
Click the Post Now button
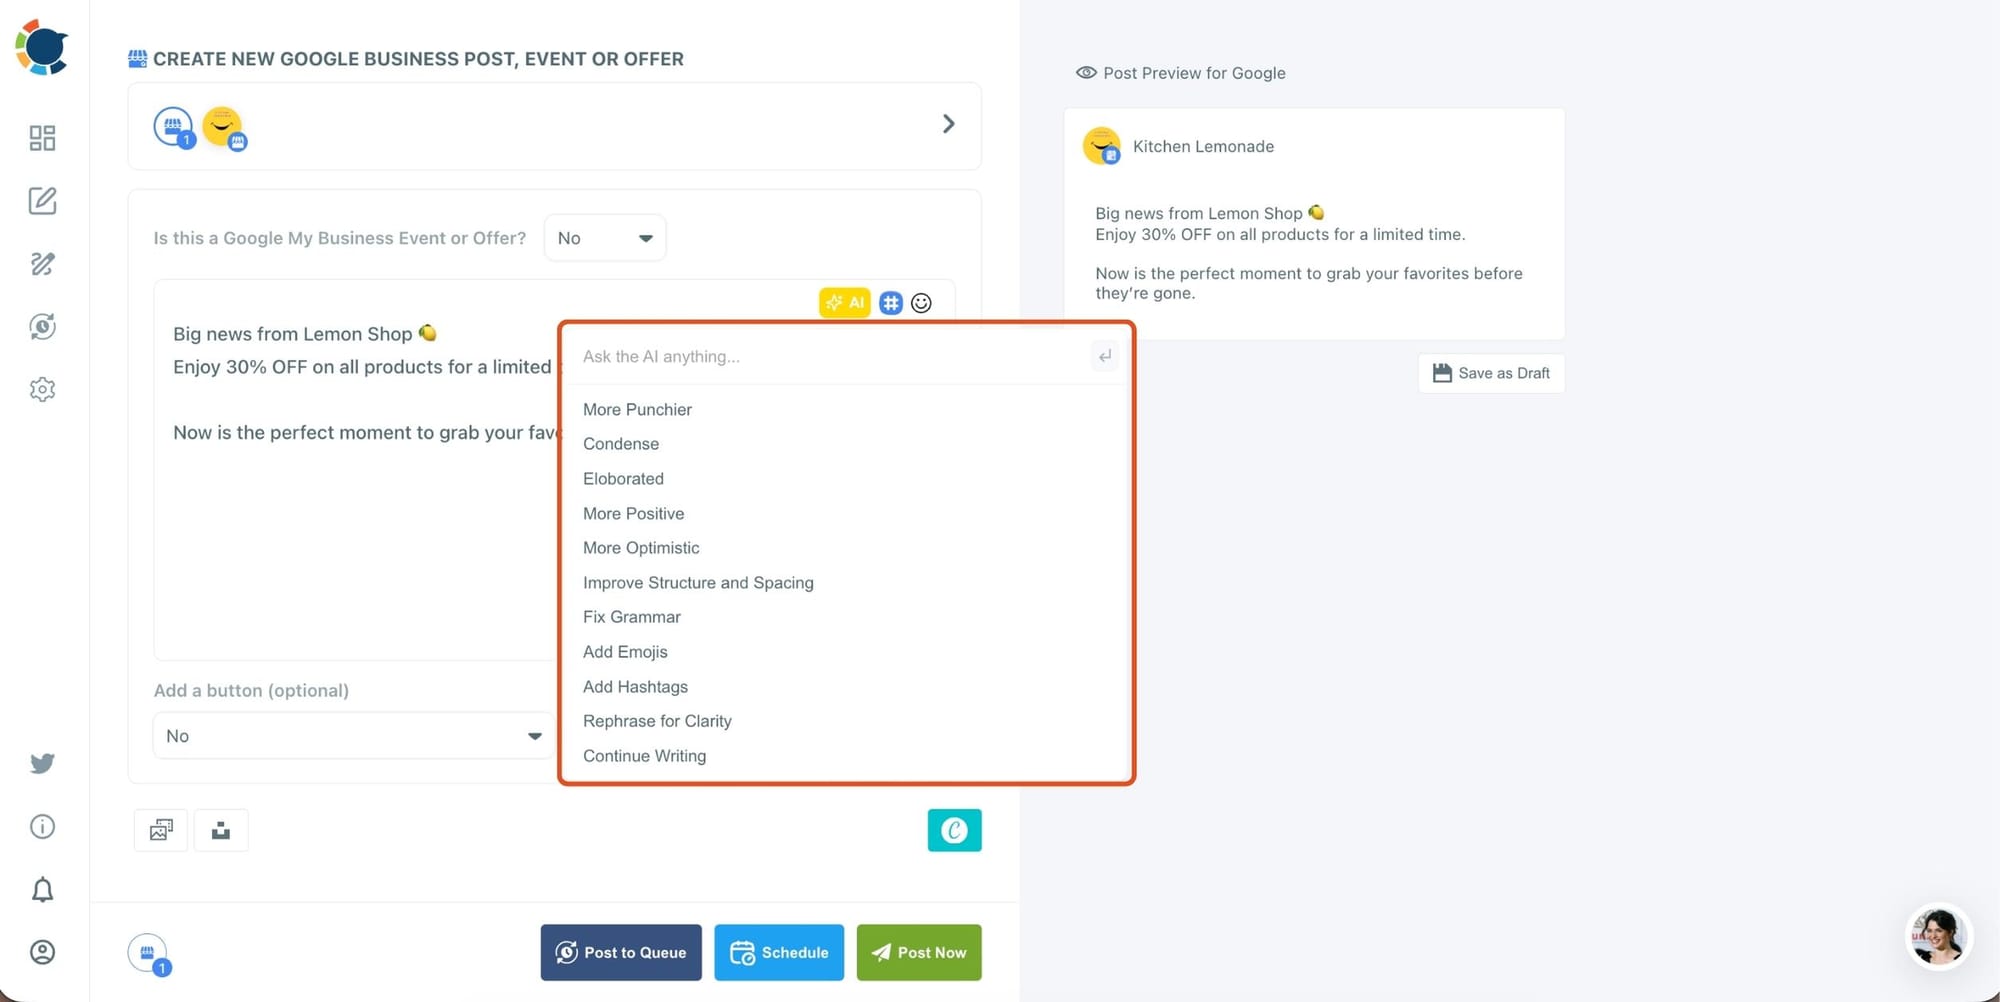(918, 952)
